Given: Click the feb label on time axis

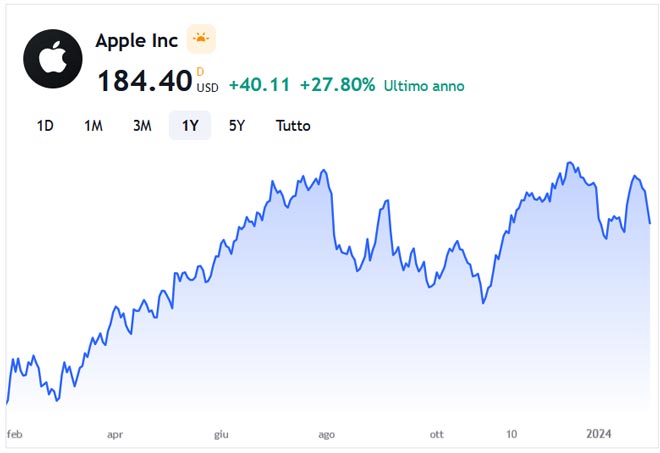Looking at the screenshot, I should coord(15,435).
